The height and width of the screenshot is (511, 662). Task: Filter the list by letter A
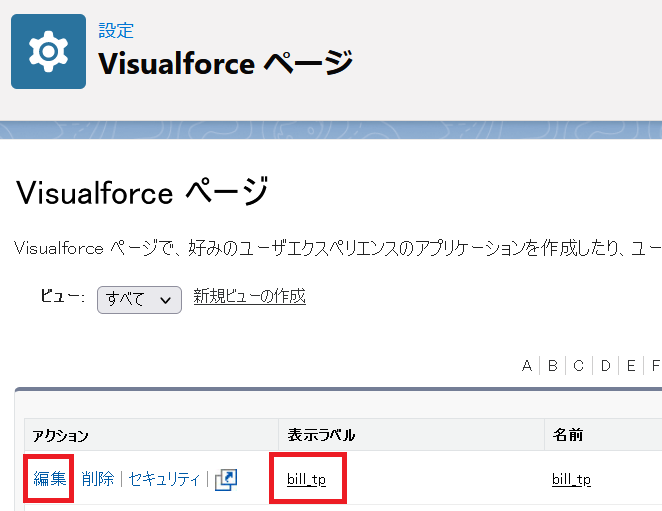point(526,365)
